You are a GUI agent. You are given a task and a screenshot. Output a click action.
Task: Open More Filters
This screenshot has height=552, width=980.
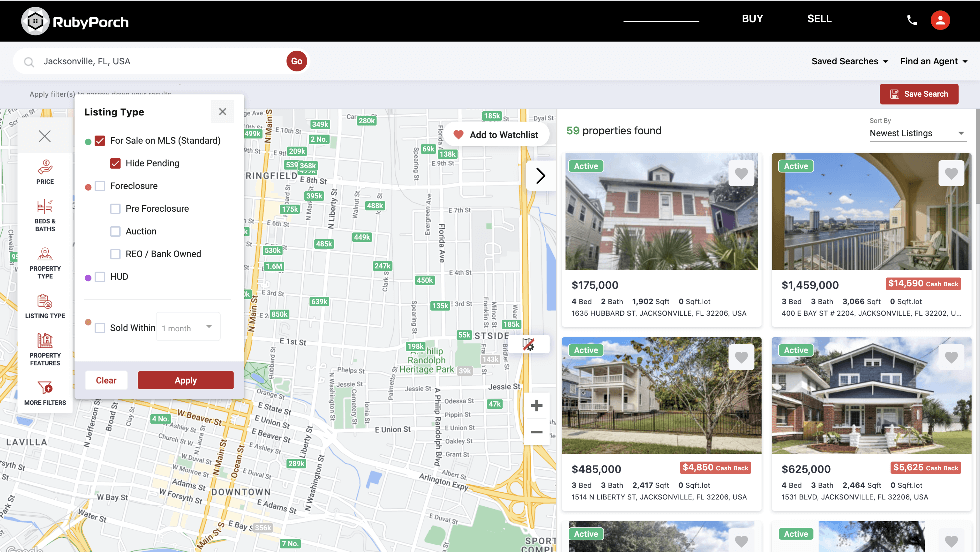click(x=45, y=393)
